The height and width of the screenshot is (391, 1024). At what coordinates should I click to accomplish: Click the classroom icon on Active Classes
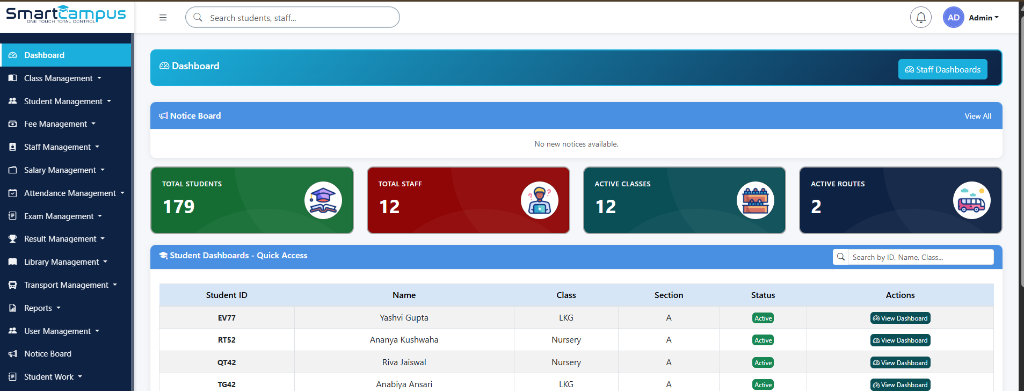756,200
